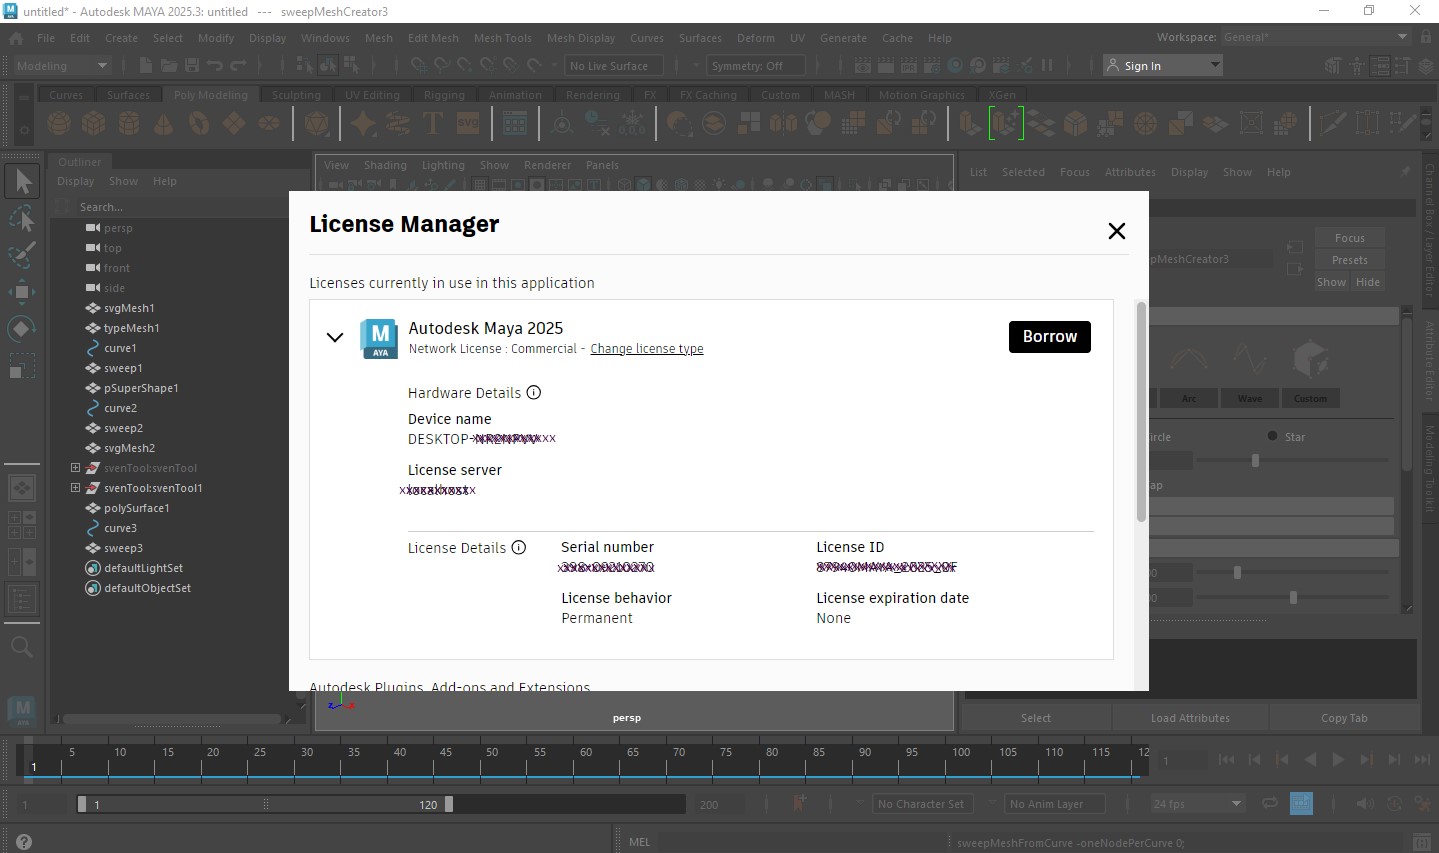This screenshot has width=1439, height=853.
Task: Expand the svenTool:svenTool1 outliner node
Action: [x=75, y=488]
